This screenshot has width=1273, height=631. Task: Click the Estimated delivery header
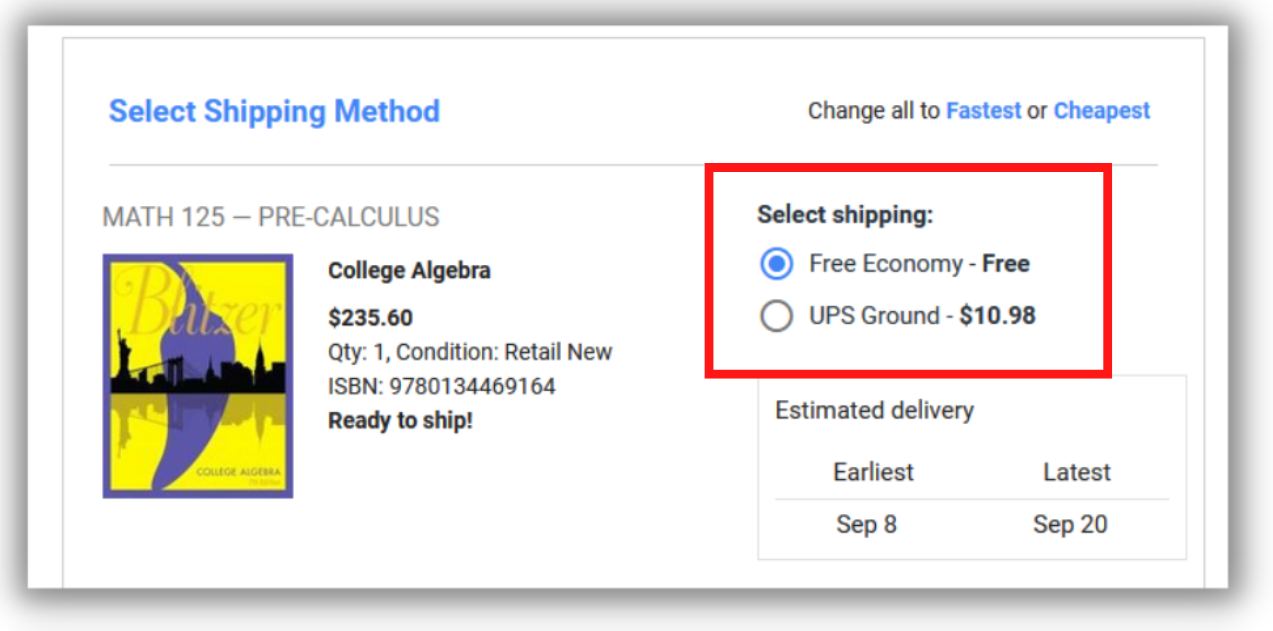click(x=873, y=410)
